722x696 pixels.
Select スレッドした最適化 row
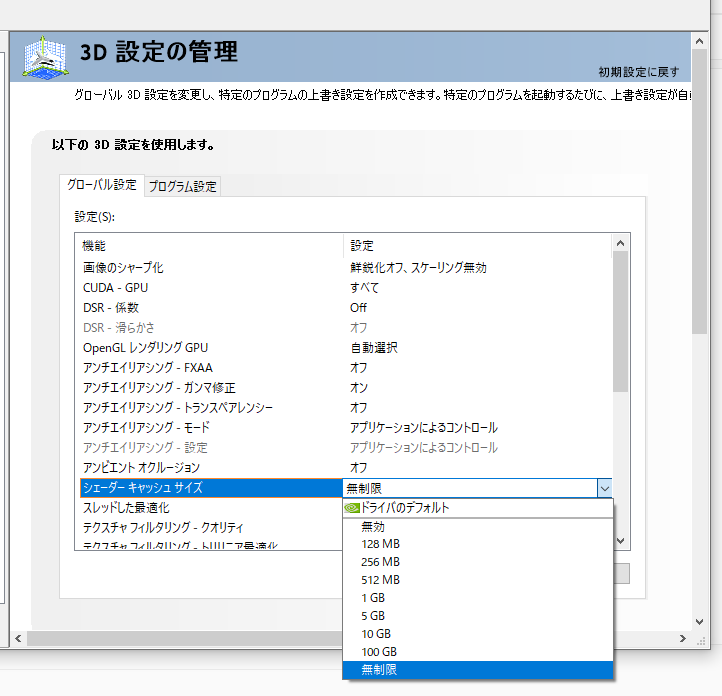coord(211,508)
